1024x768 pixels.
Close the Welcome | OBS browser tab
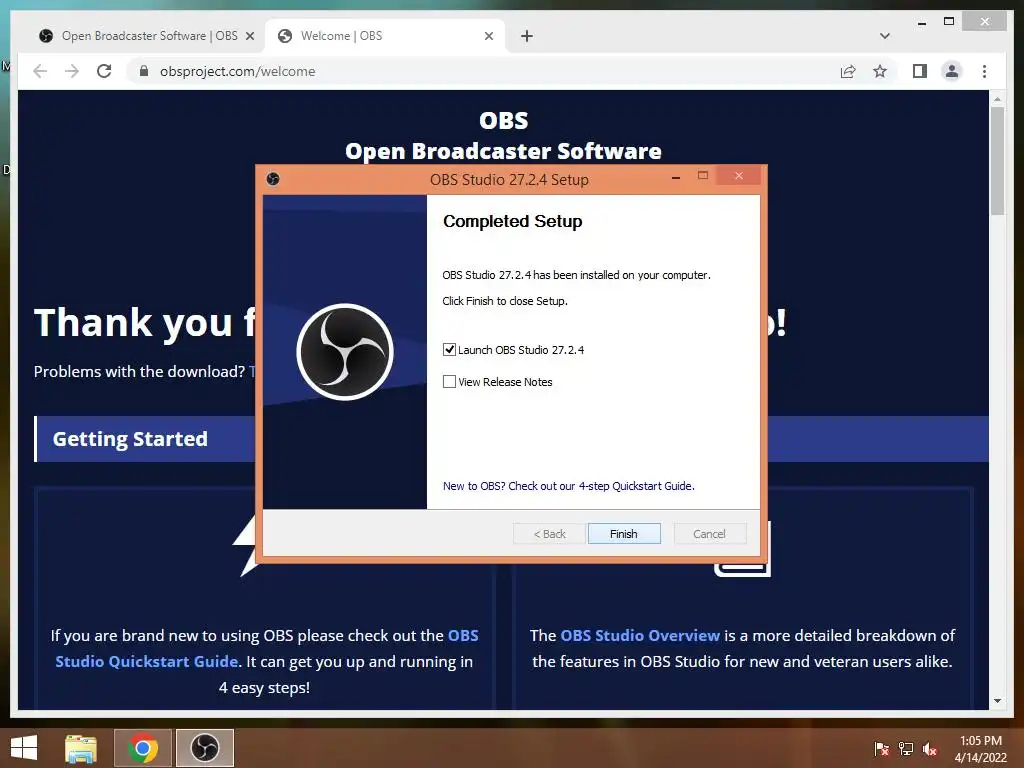(488, 37)
